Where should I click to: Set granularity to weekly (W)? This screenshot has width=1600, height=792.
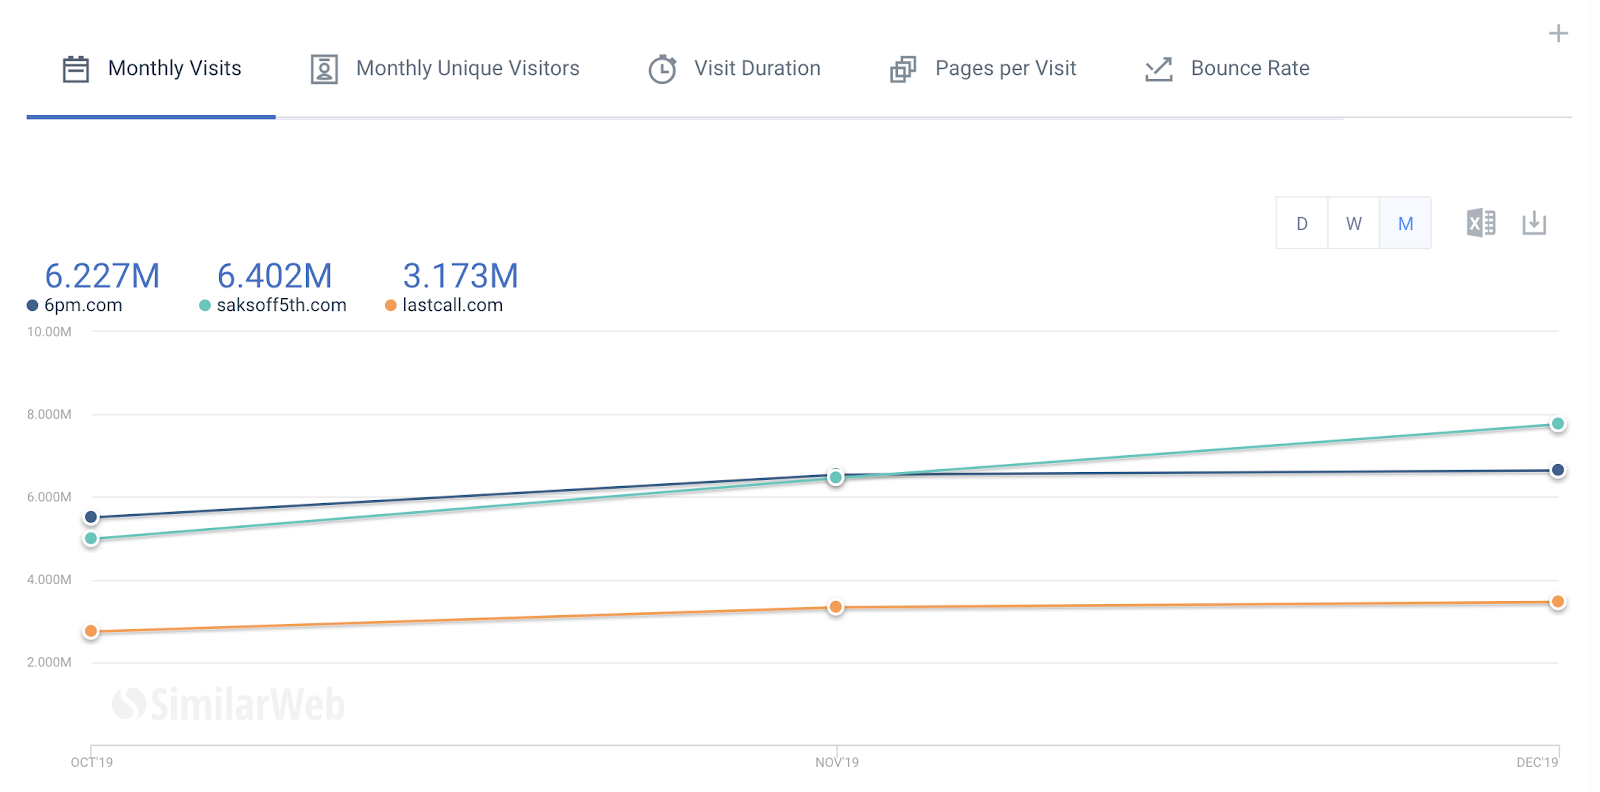point(1354,223)
